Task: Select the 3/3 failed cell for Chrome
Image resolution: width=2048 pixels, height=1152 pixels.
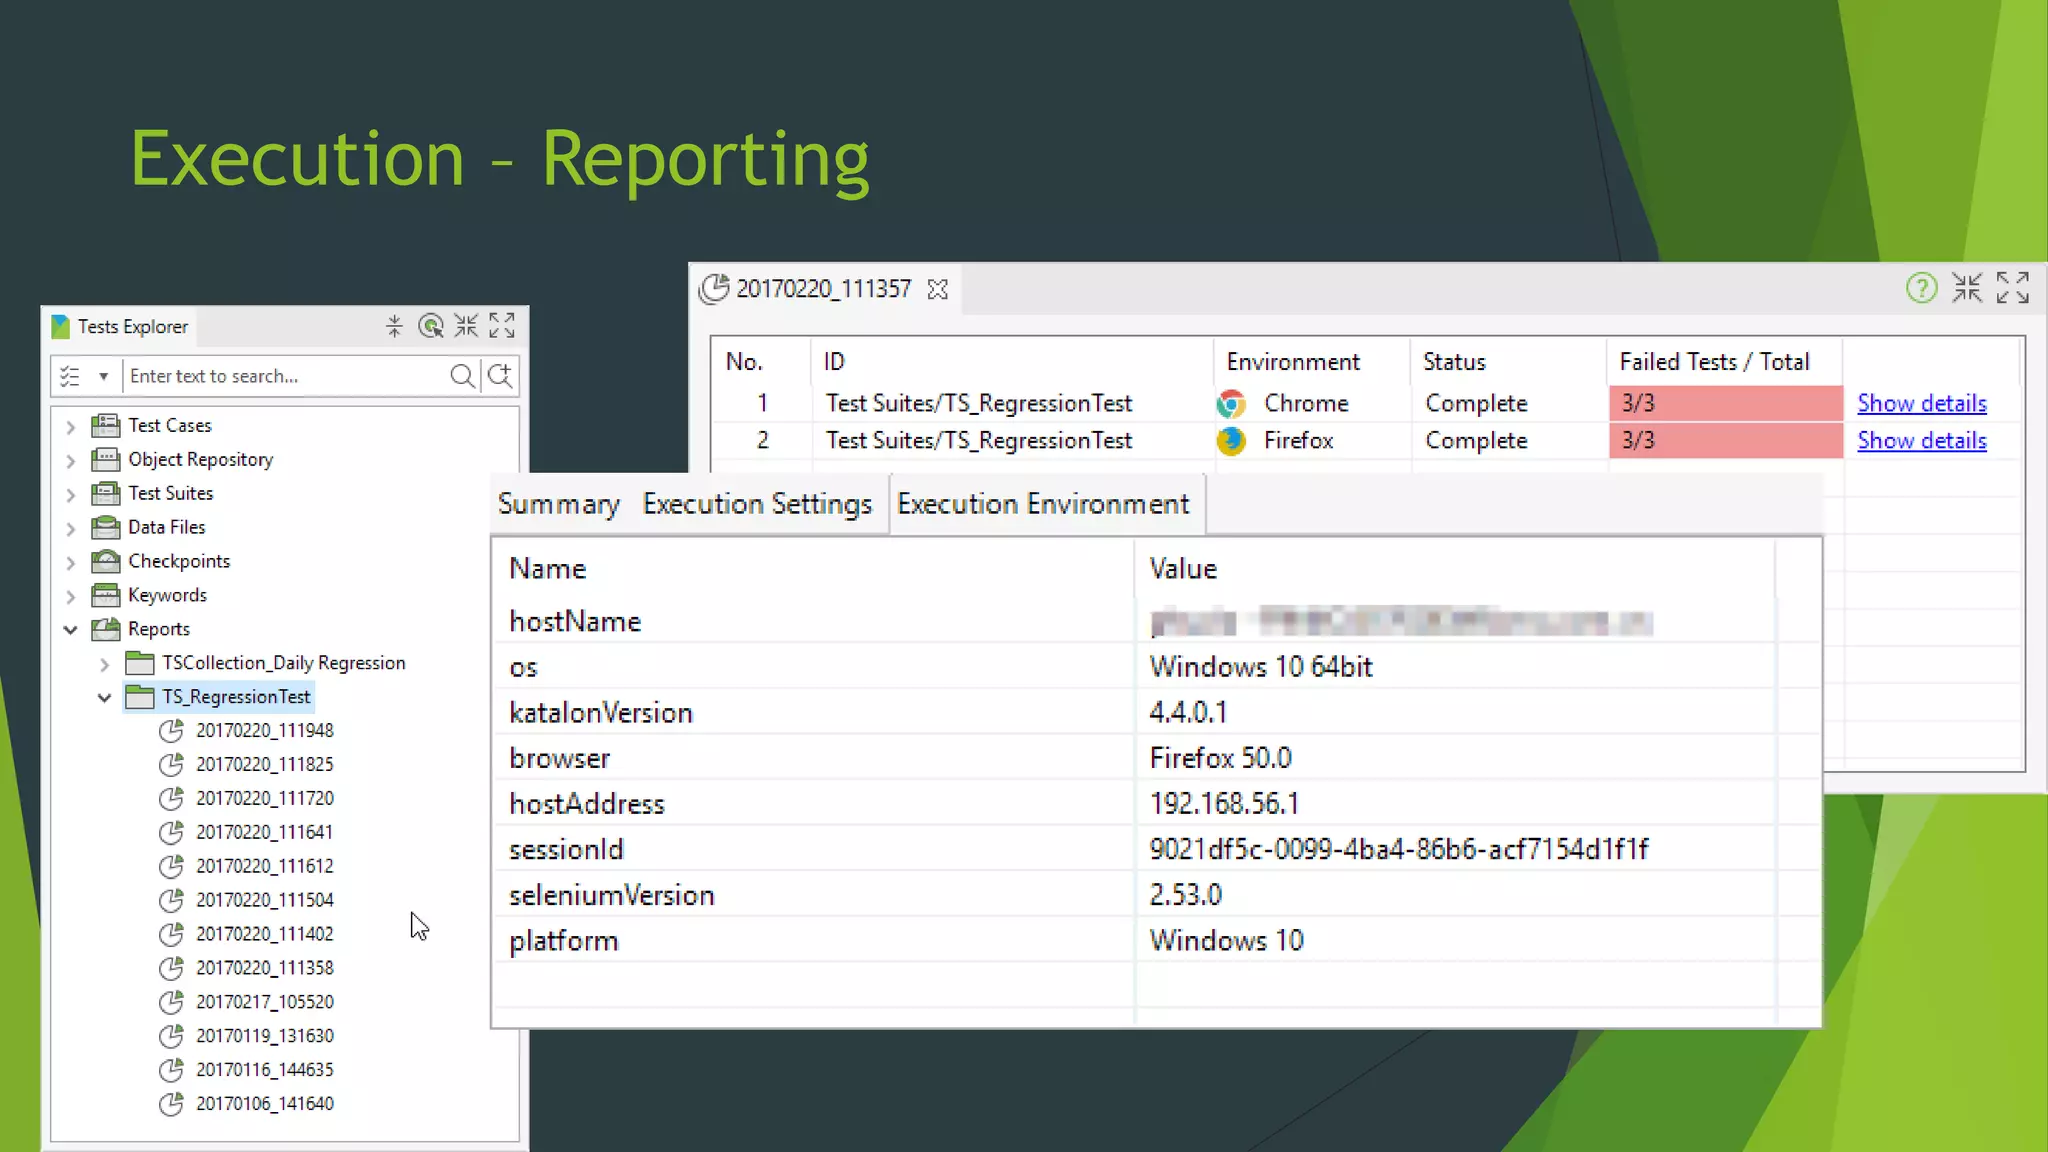Action: (1725, 403)
